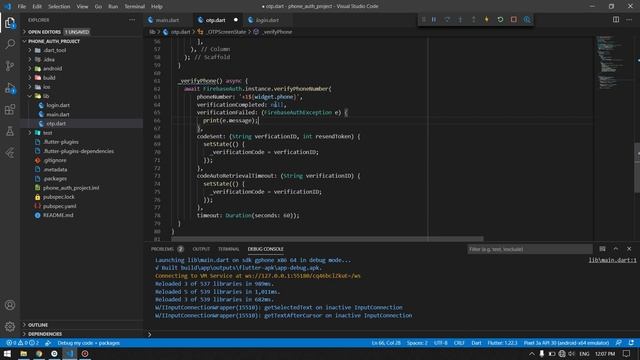This screenshot has height=360, width=640.
Task: Click the Ln 66, Col 28 position indicator
Action: pos(386,343)
